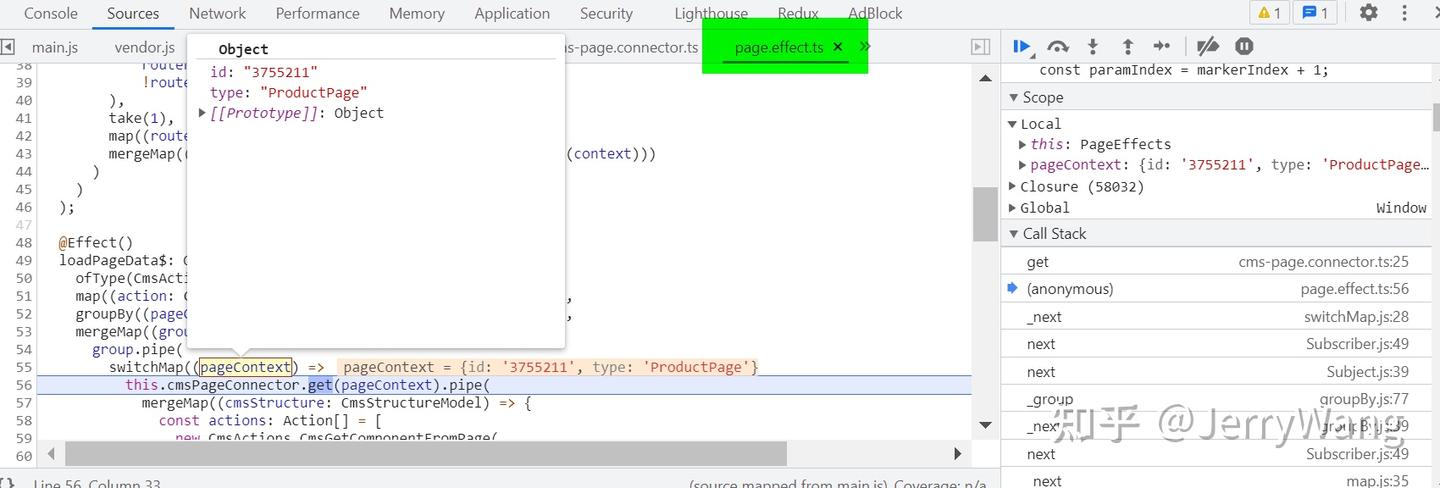Set a breakpoint on line 49
The width and height of the screenshot is (1440, 488).
24,260
